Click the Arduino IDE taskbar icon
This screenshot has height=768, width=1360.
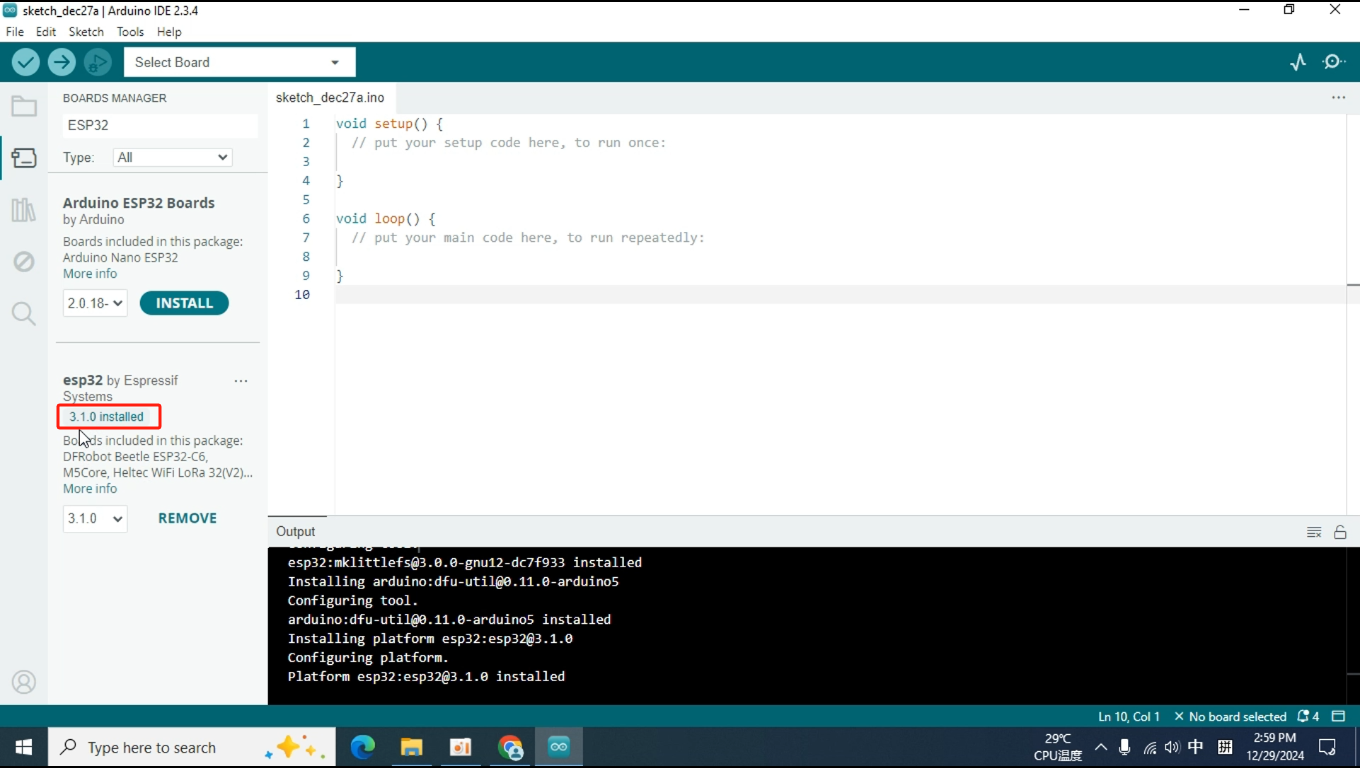[x=559, y=747]
